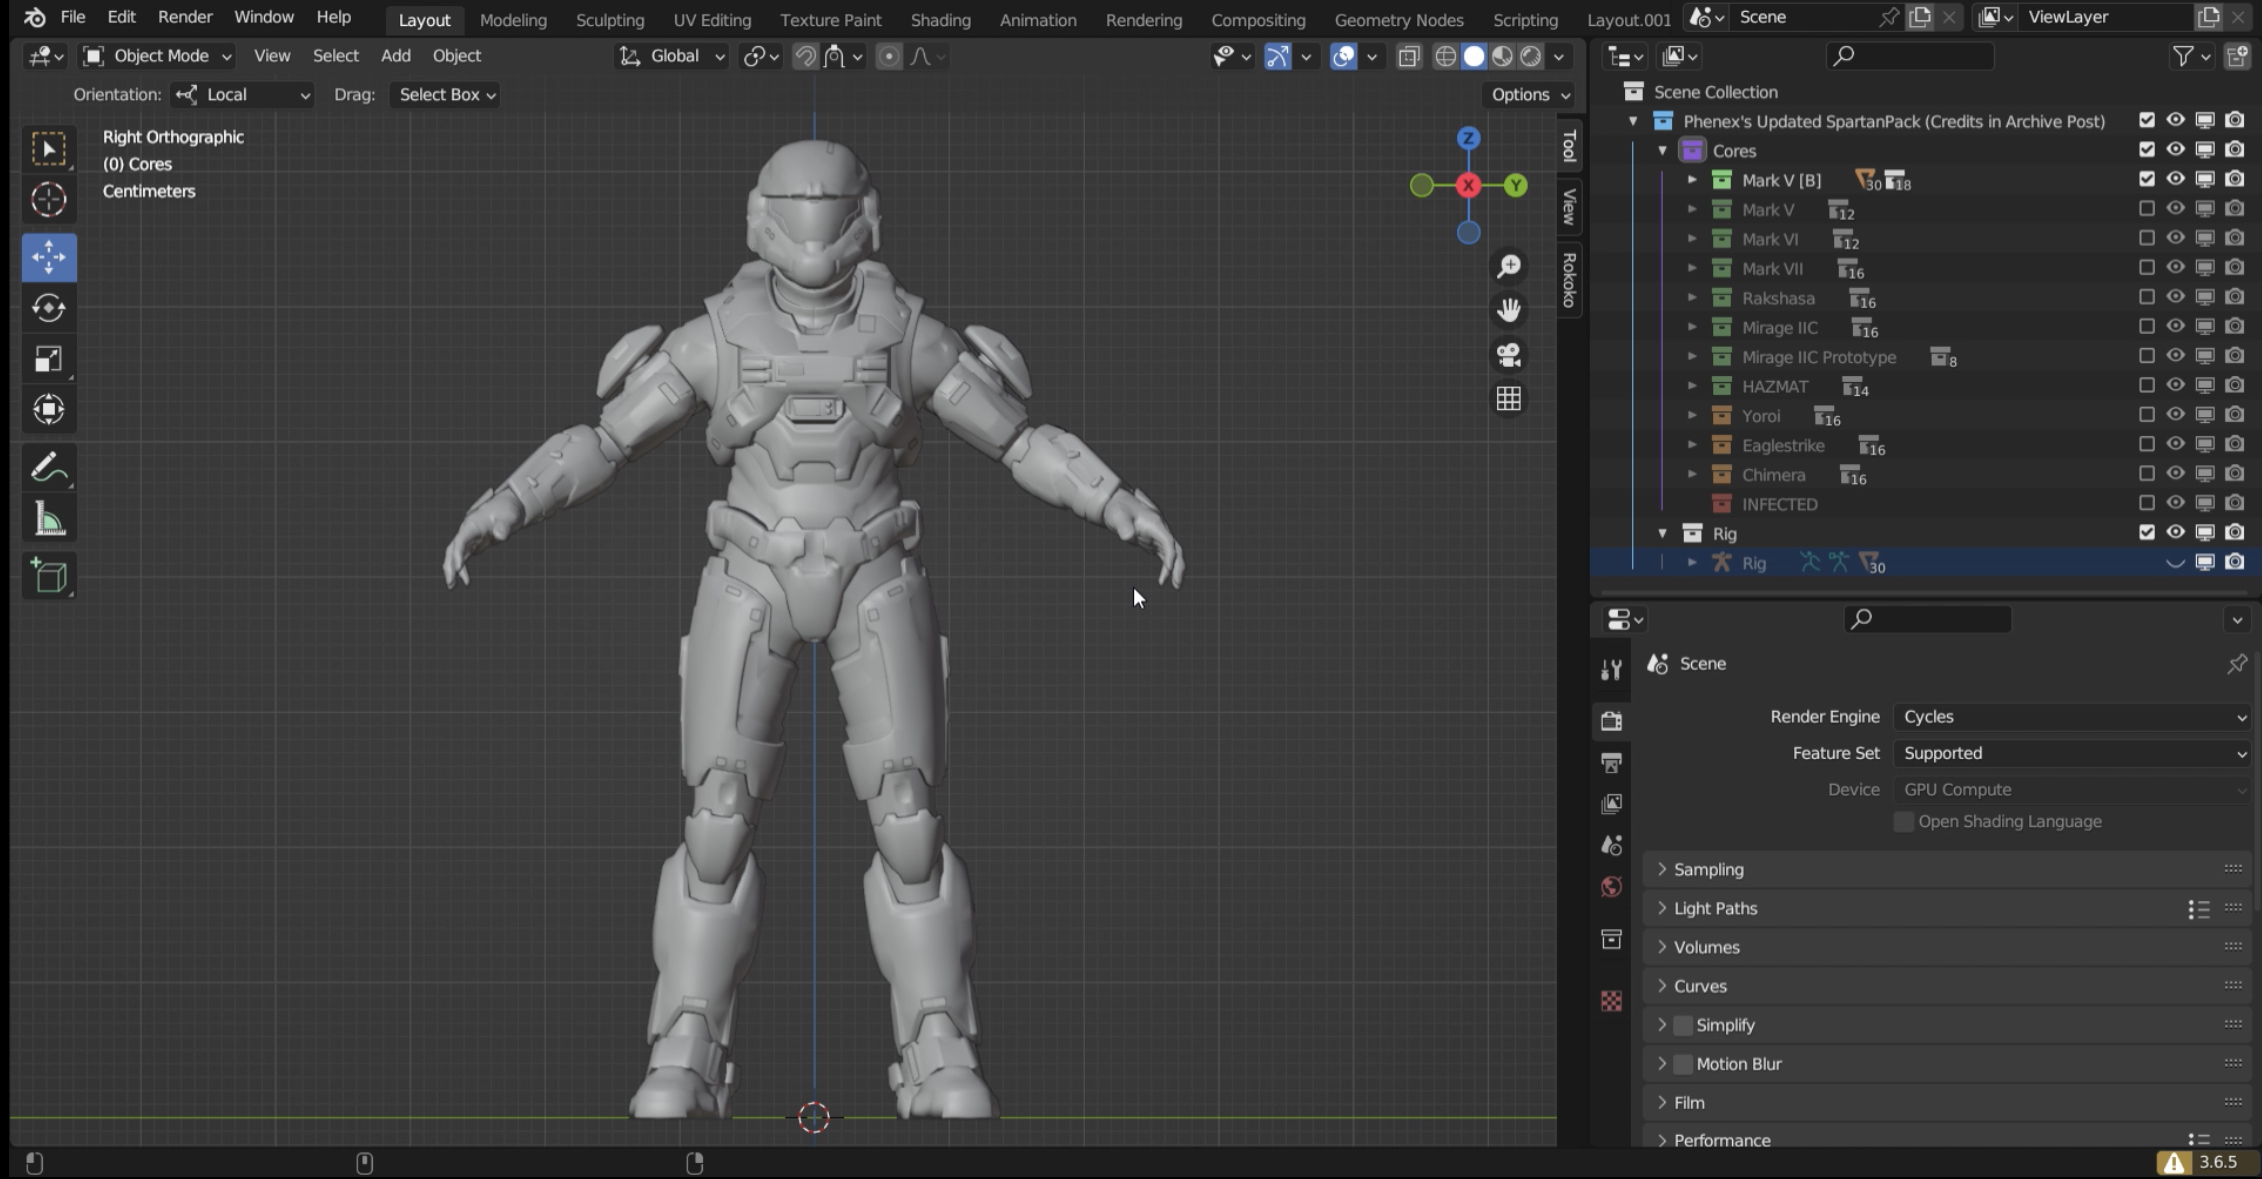Click the outliner search field
This screenshot has width=2262, height=1179.
point(1910,56)
